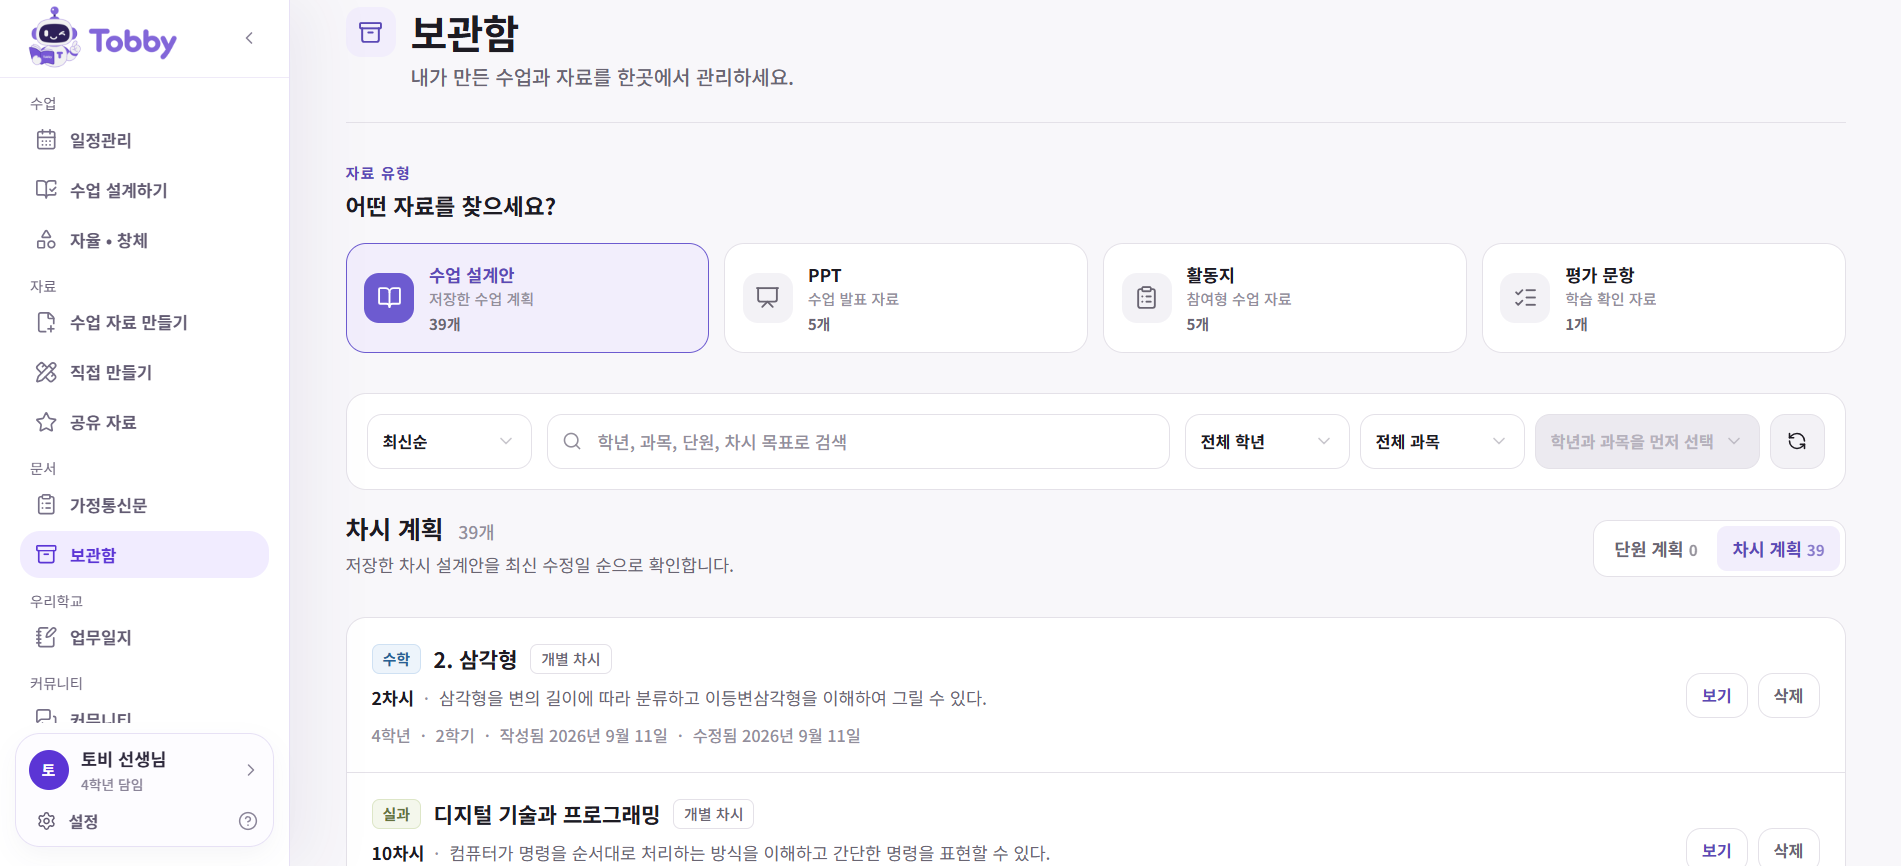
Task: Click 수정됨 2026년 9월 11일 text
Action: coord(777,736)
